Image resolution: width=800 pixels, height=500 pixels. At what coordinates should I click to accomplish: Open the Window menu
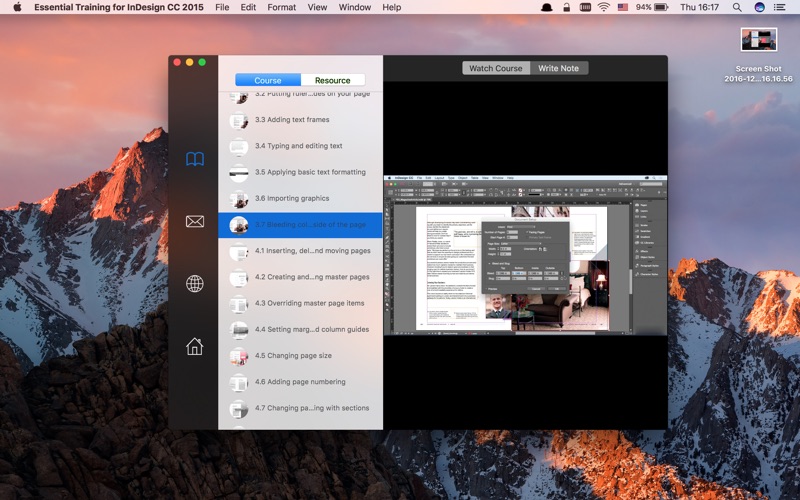tap(355, 7)
